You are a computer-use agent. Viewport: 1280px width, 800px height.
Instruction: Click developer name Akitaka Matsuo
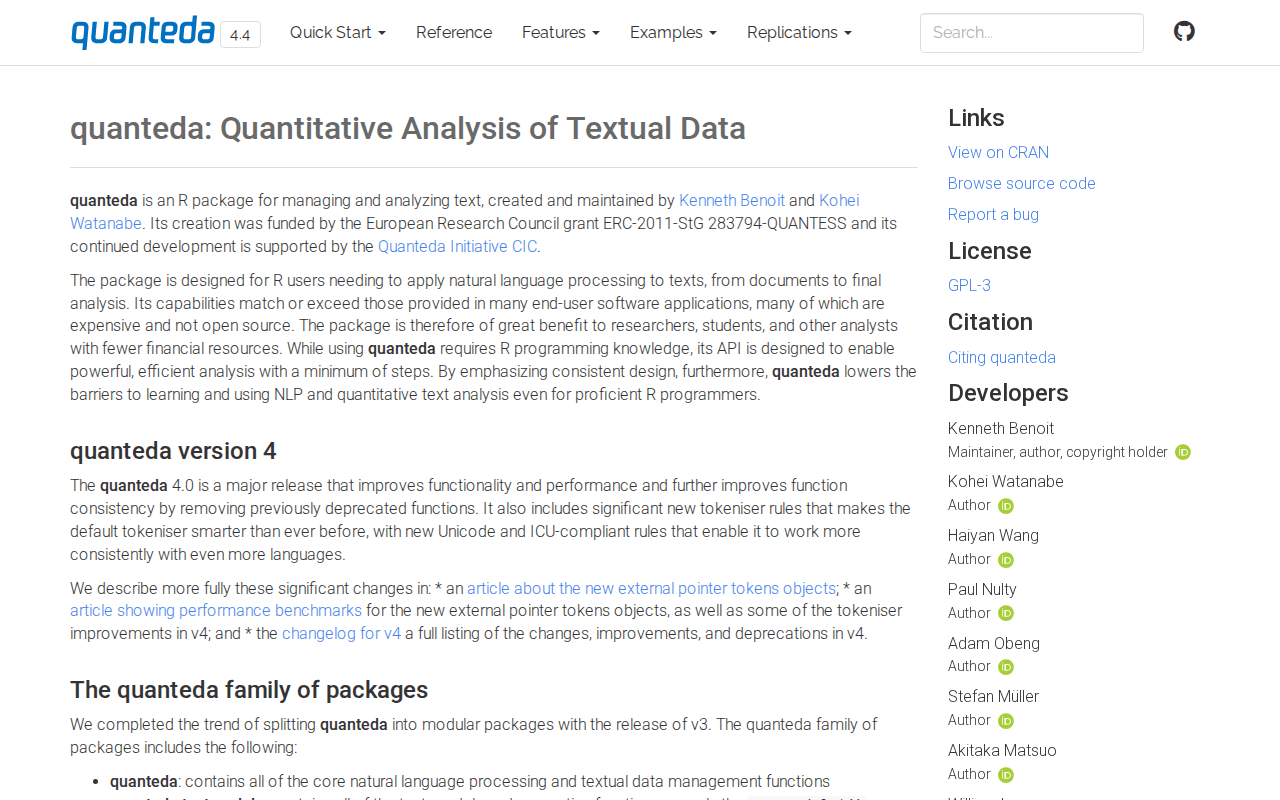click(1002, 750)
